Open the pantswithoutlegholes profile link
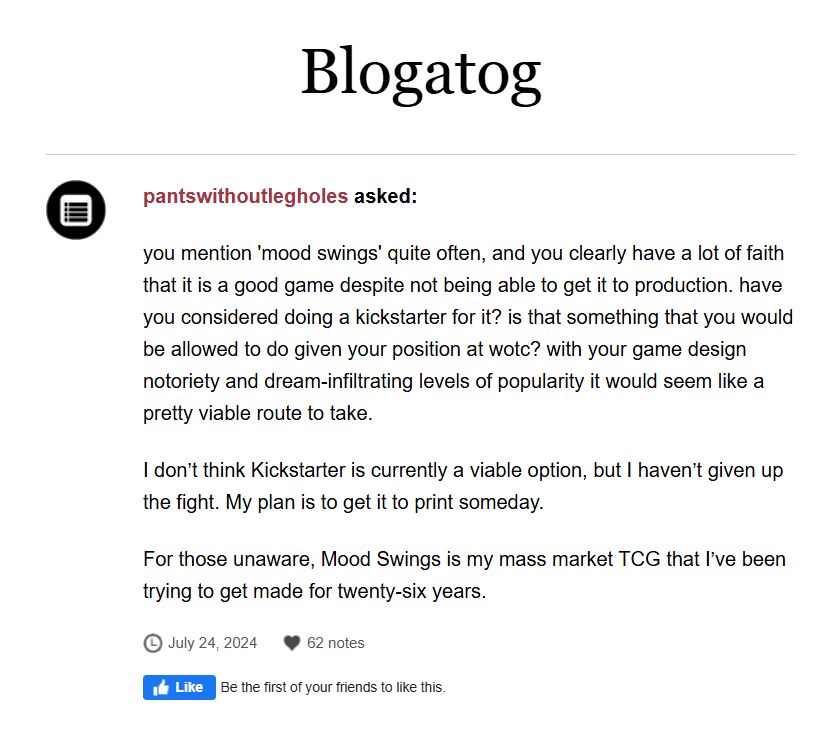The height and width of the screenshot is (745, 834). click(245, 196)
